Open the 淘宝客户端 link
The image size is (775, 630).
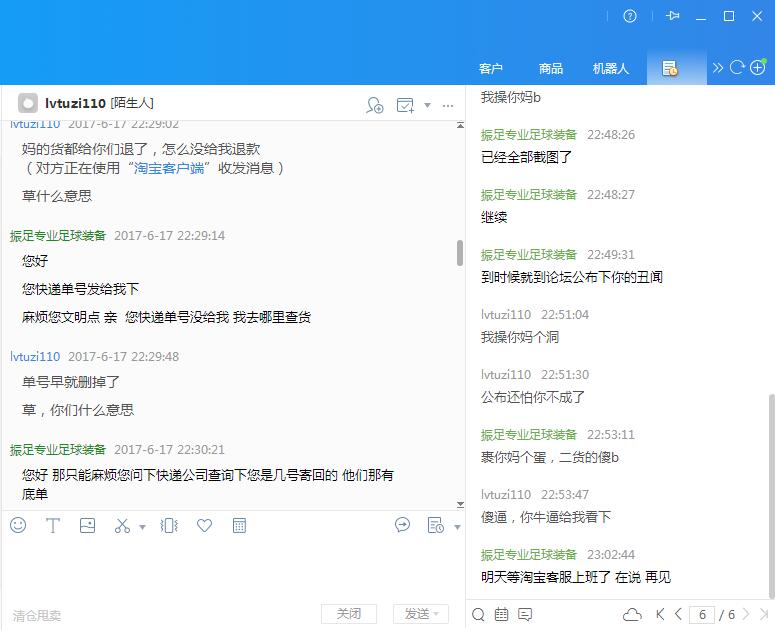[169, 168]
